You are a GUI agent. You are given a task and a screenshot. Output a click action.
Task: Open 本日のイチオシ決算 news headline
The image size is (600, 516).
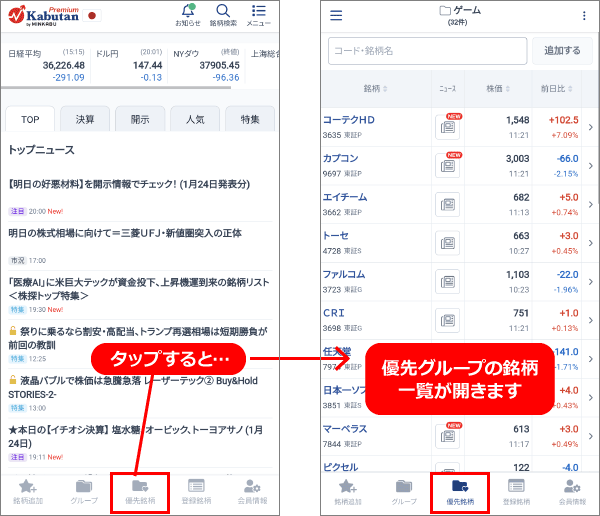[136, 436]
